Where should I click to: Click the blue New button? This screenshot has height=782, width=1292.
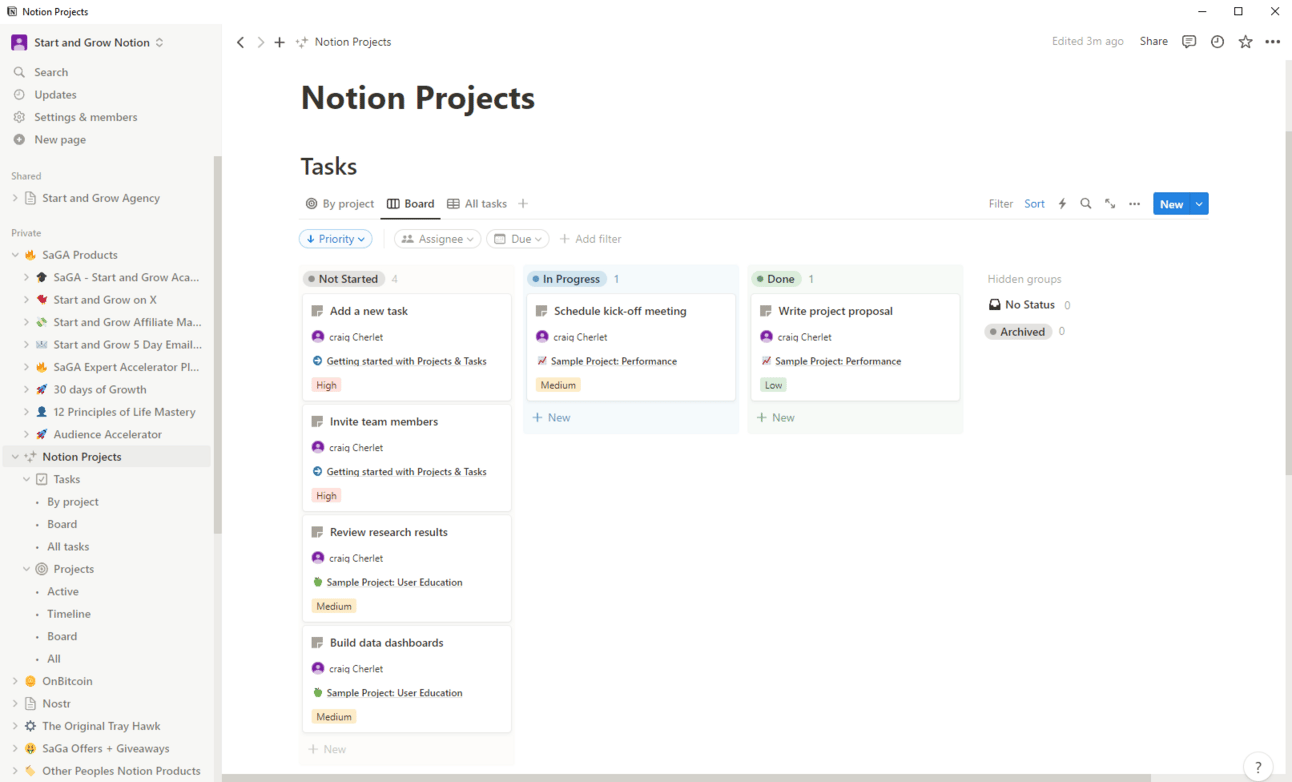point(1171,204)
